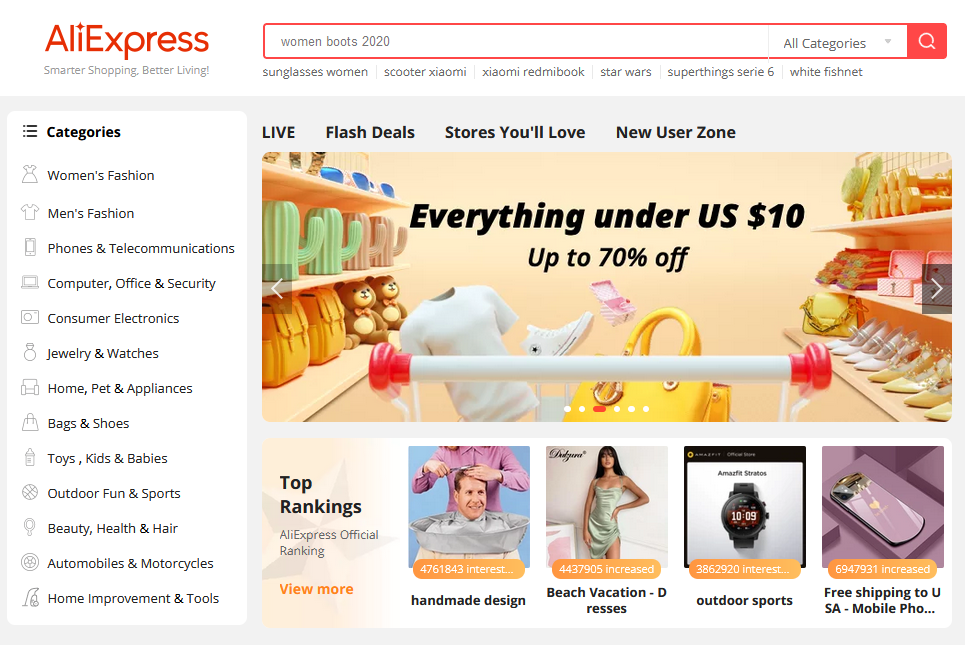This screenshot has height=645, width=965.
Task: Search suggestion link scooter xiaomi
Action: [x=425, y=72]
